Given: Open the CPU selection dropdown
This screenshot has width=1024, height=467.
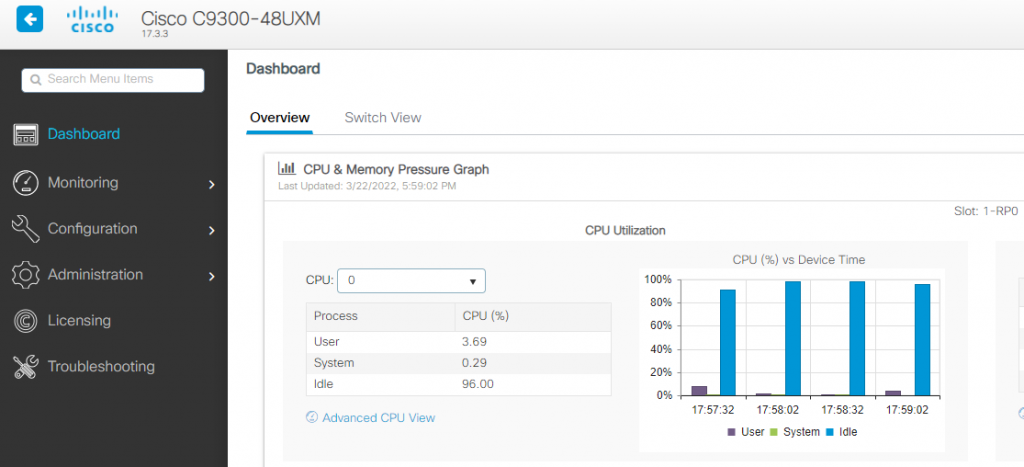Looking at the screenshot, I should click(x=411, y=280).
